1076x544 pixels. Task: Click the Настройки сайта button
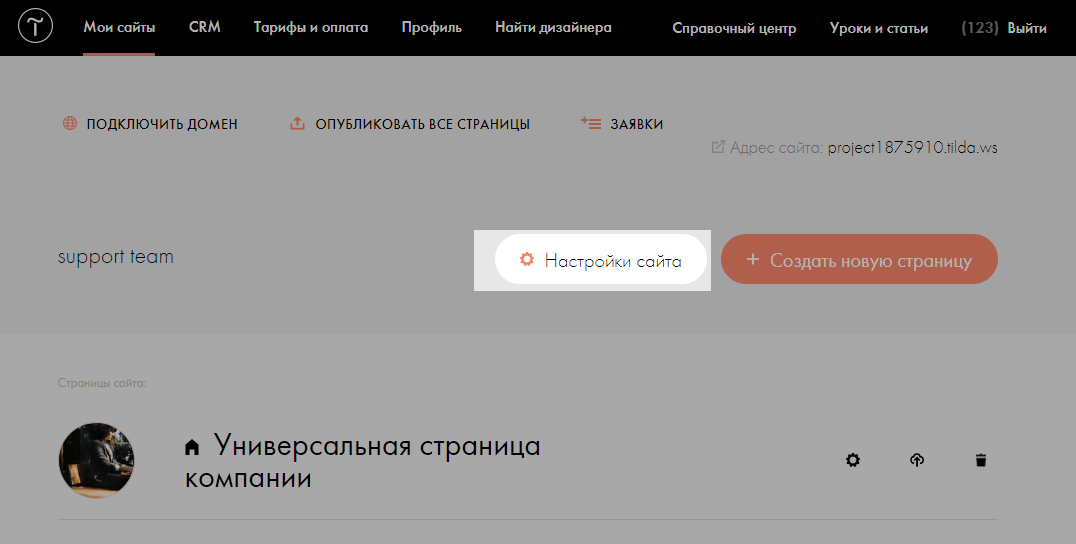[x=600, y=260]
